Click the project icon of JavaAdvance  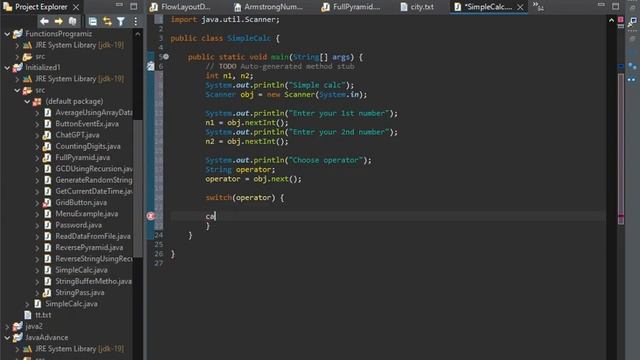(18, 338)
